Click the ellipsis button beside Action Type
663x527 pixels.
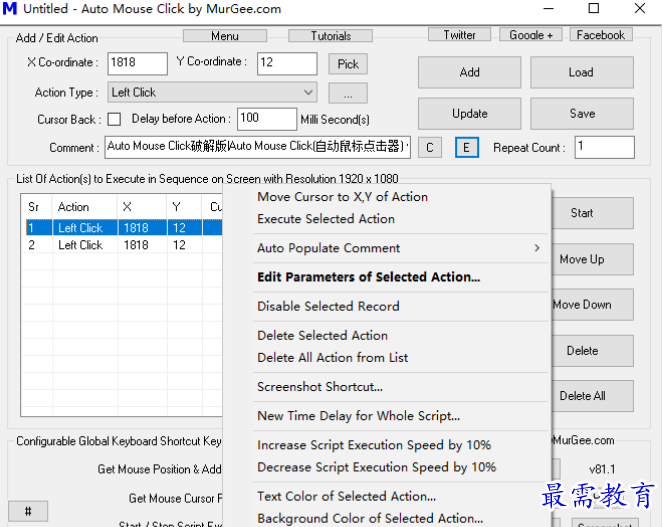(348, 93)
